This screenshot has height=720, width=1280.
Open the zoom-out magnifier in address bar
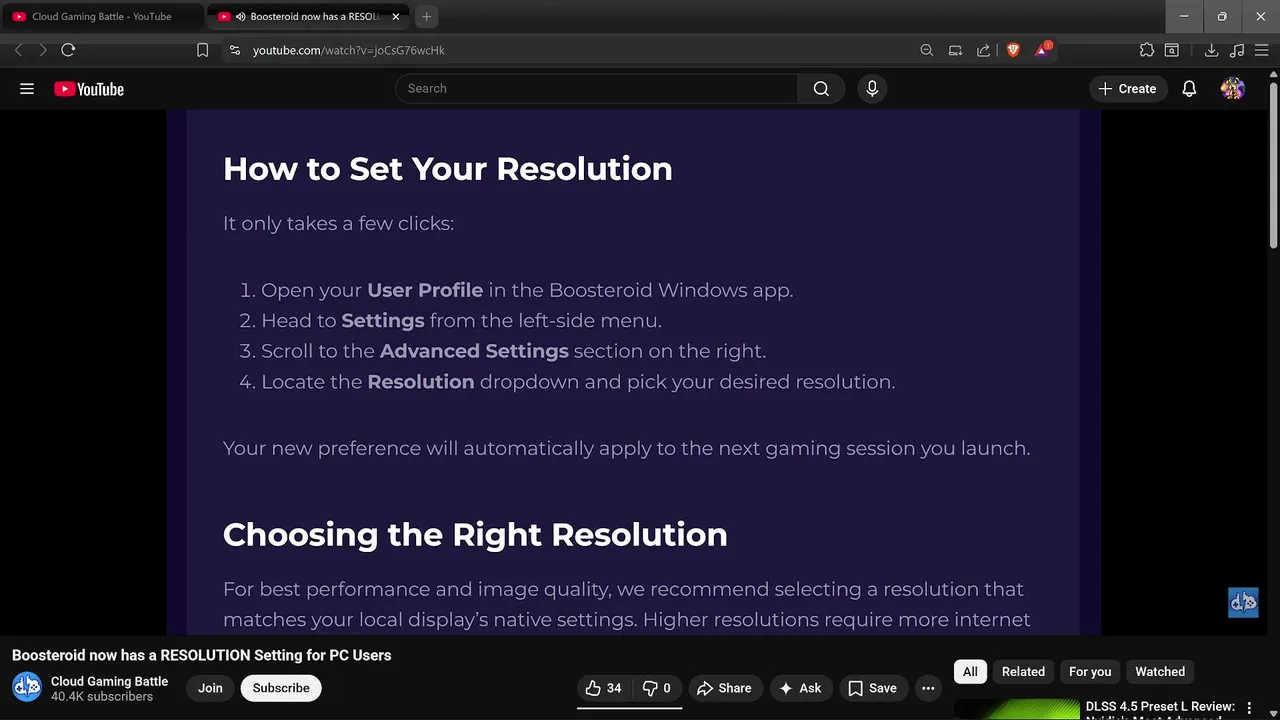927,50
